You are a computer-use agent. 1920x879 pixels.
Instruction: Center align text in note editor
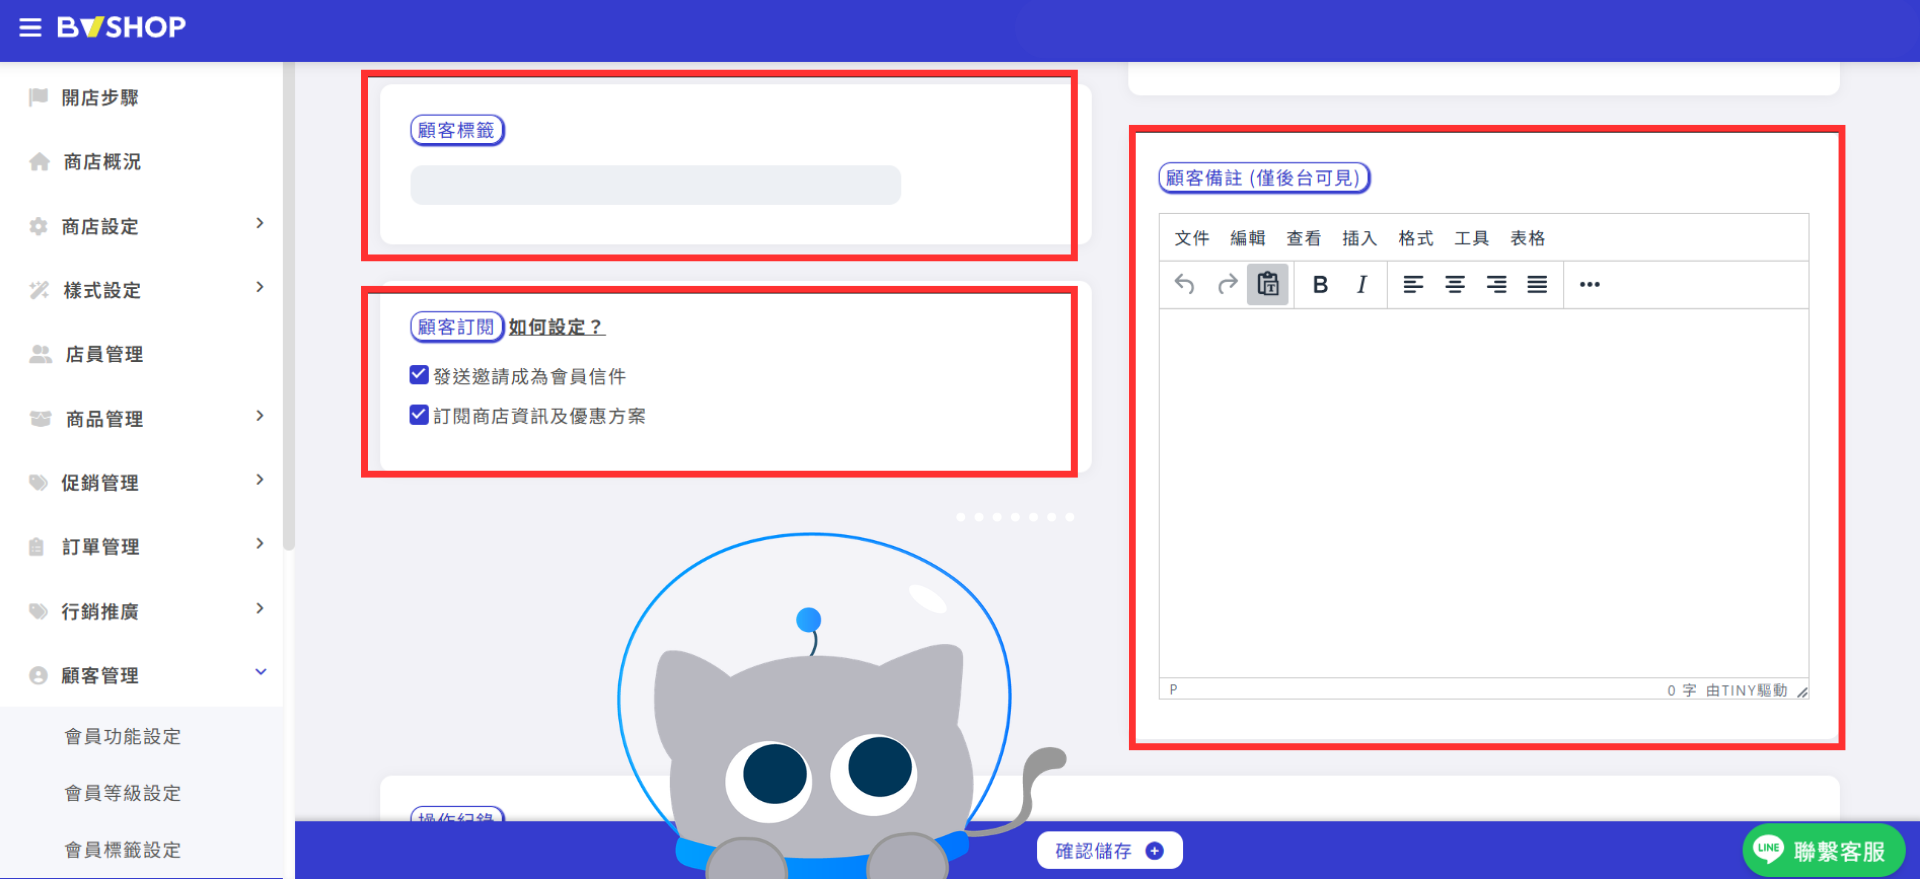pos(1455,285)
